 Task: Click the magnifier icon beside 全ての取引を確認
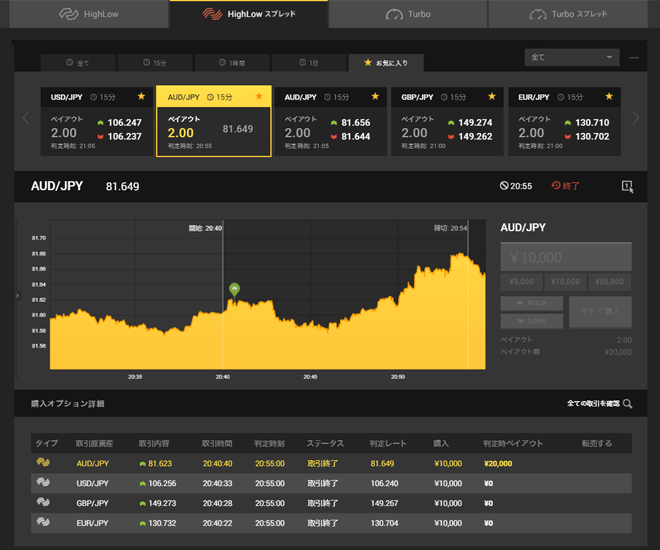(627, 404)
